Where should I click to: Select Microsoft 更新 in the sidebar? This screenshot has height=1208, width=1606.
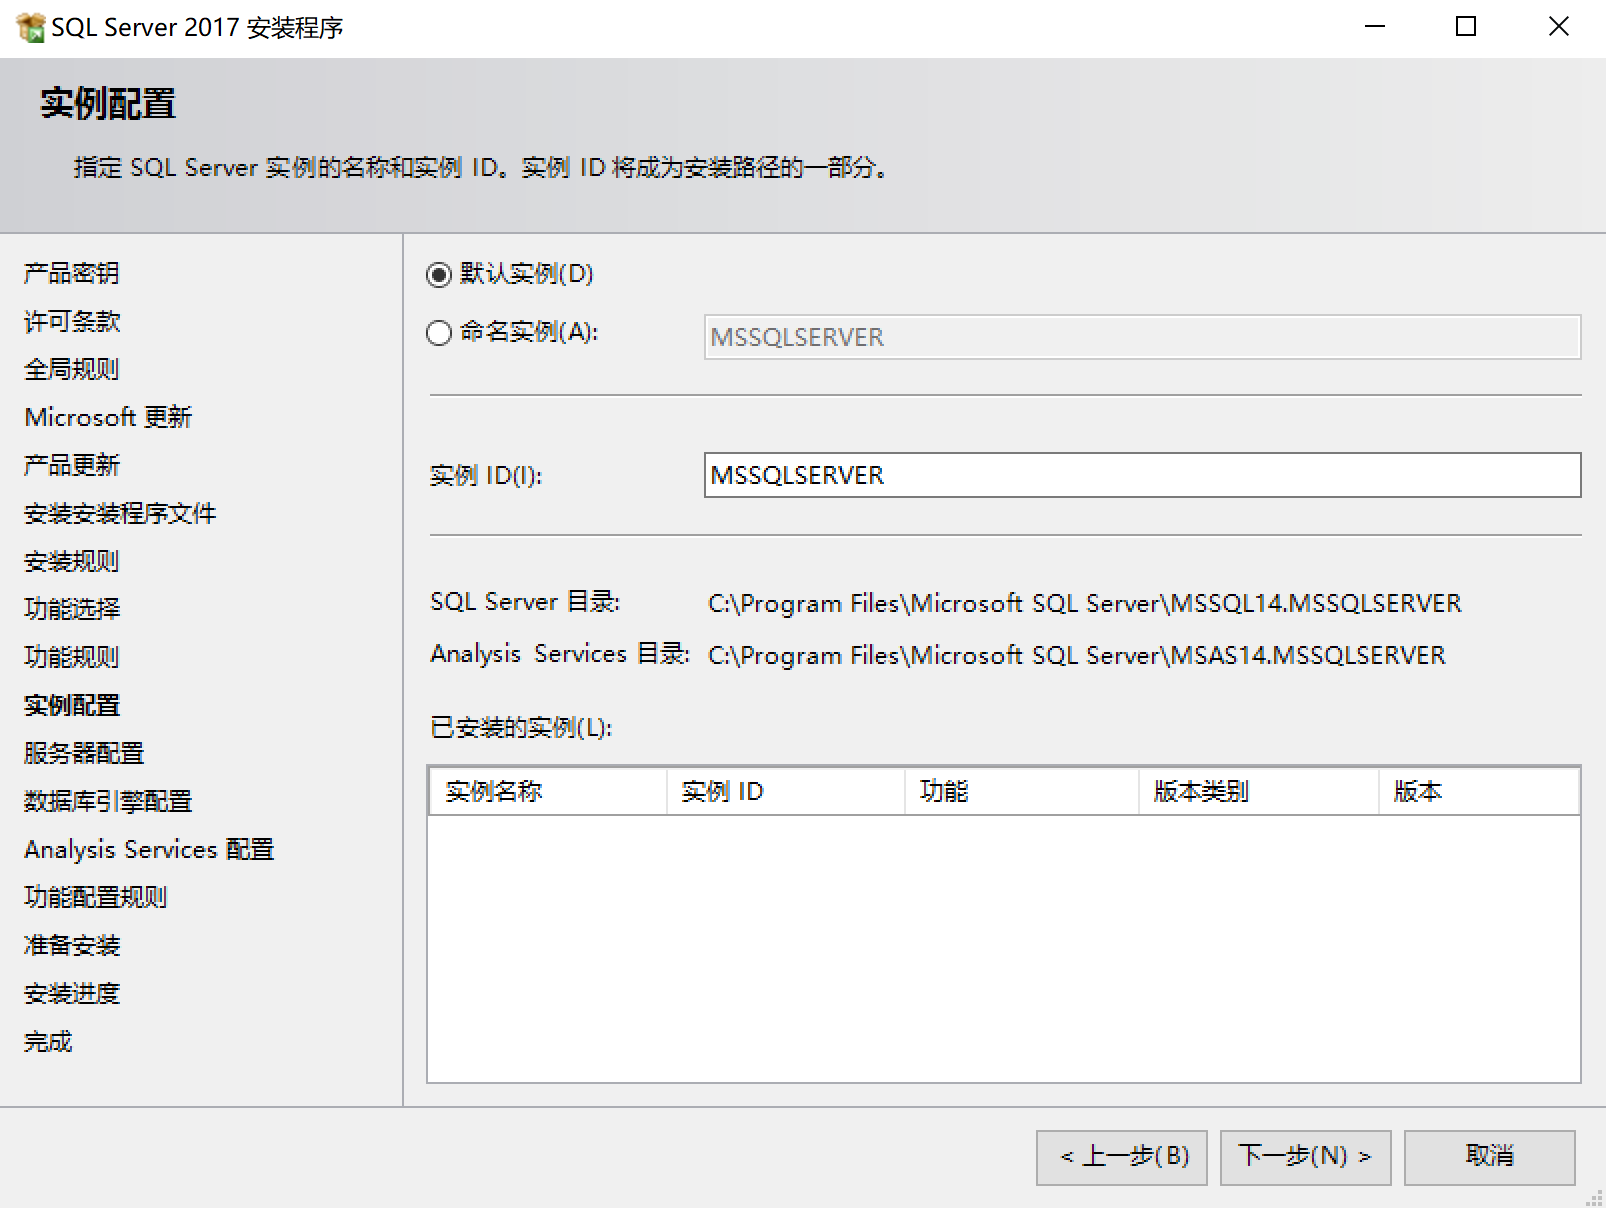point(108,417)
